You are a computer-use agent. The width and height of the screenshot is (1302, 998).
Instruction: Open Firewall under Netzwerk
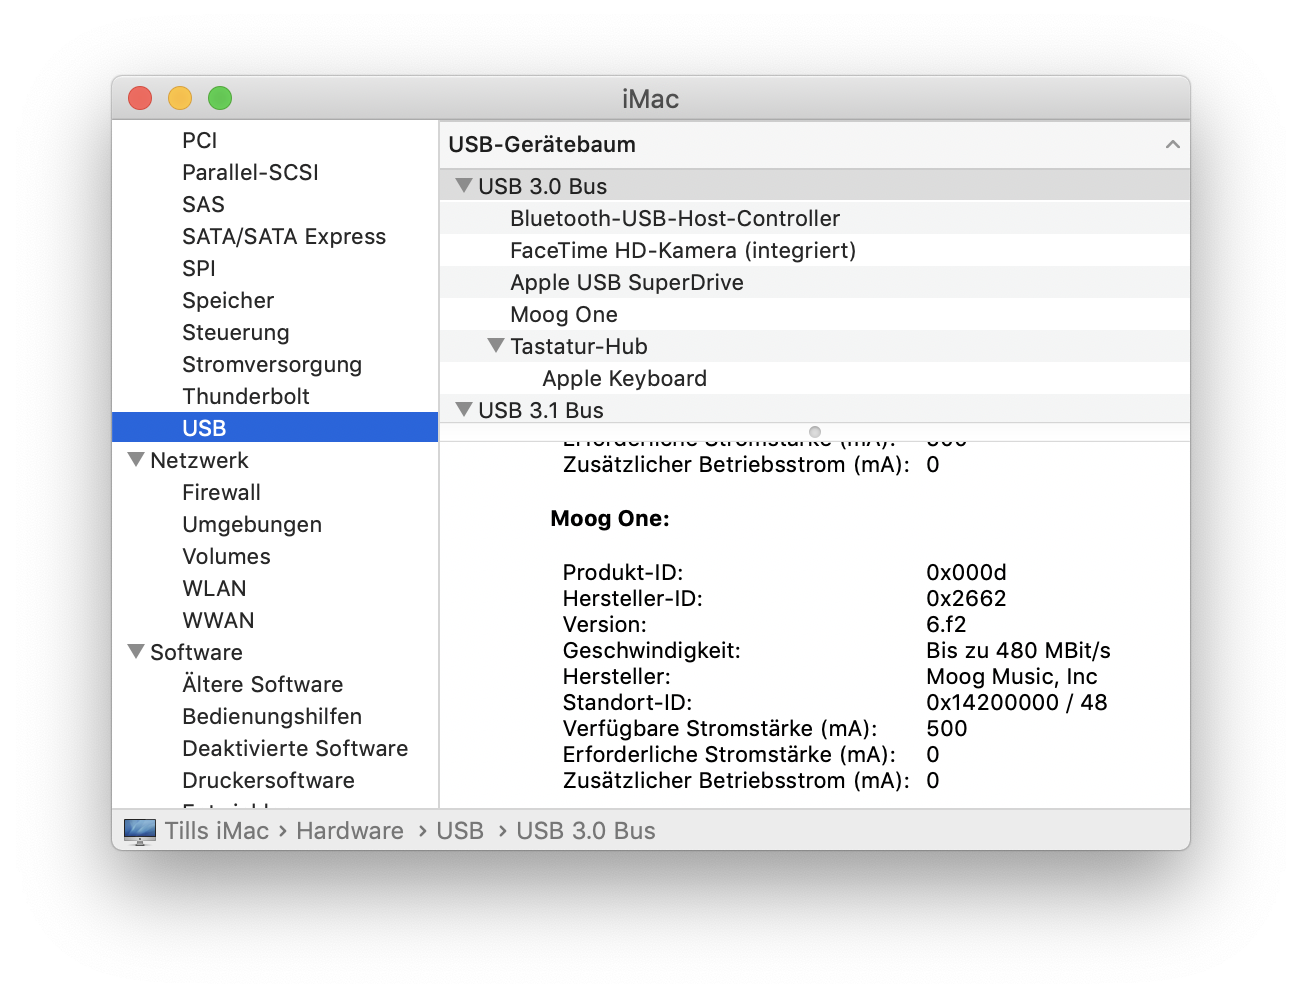[221, 492]
